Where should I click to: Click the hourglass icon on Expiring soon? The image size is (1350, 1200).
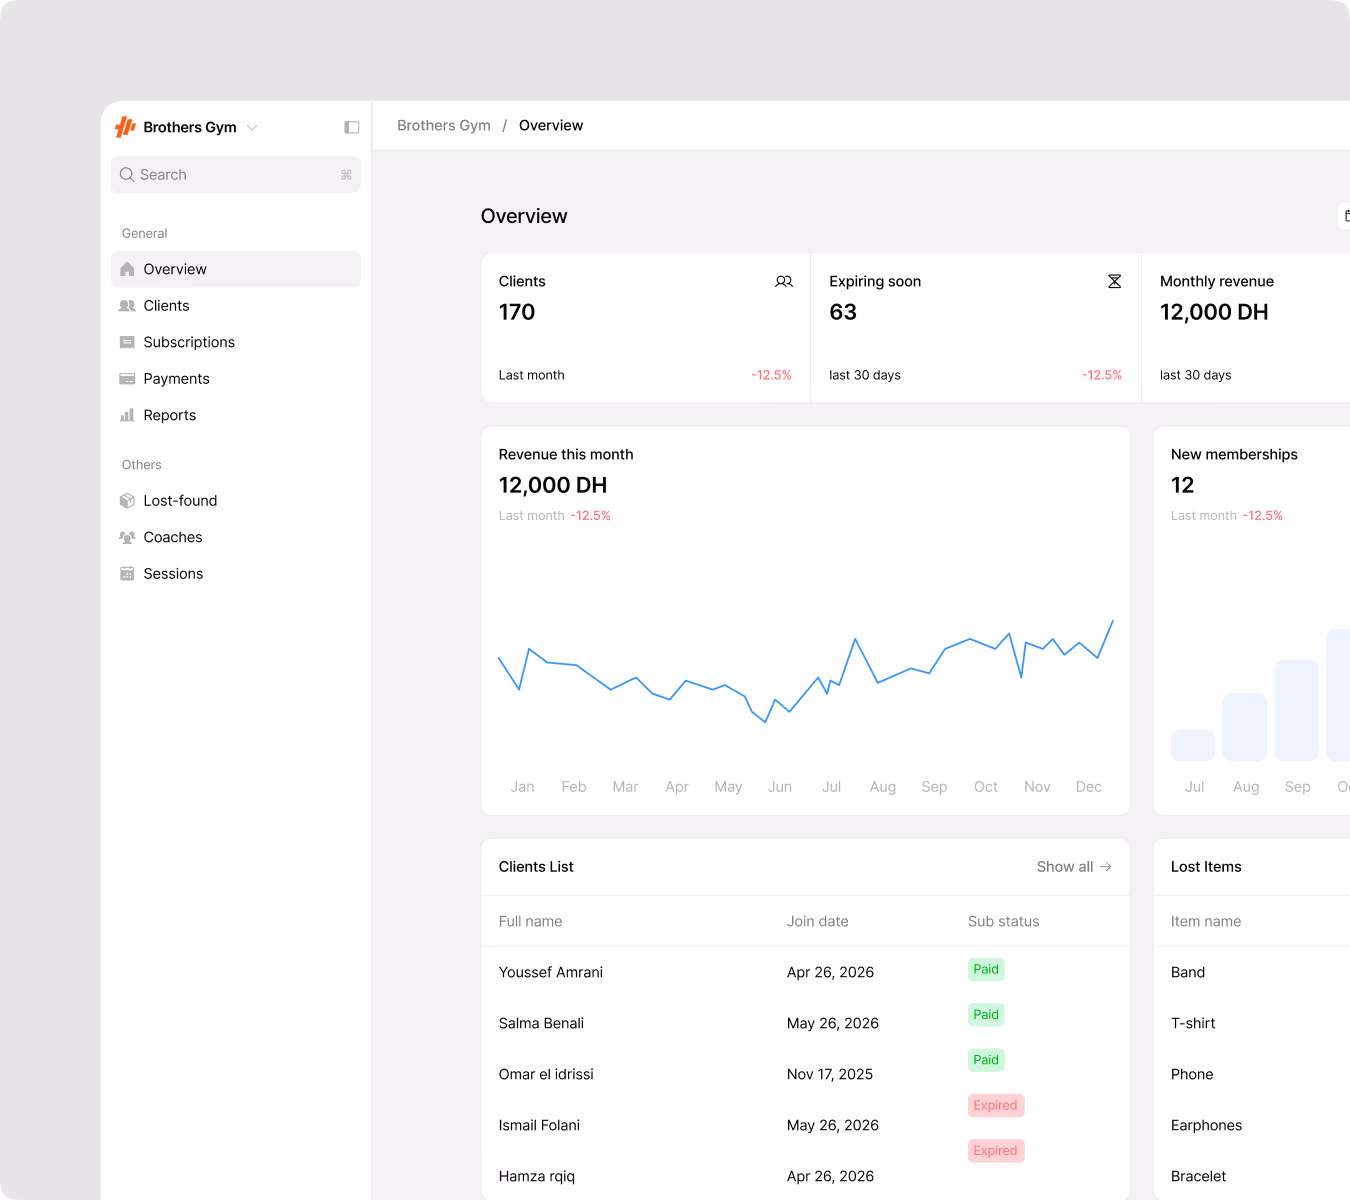pos(1114,282)
